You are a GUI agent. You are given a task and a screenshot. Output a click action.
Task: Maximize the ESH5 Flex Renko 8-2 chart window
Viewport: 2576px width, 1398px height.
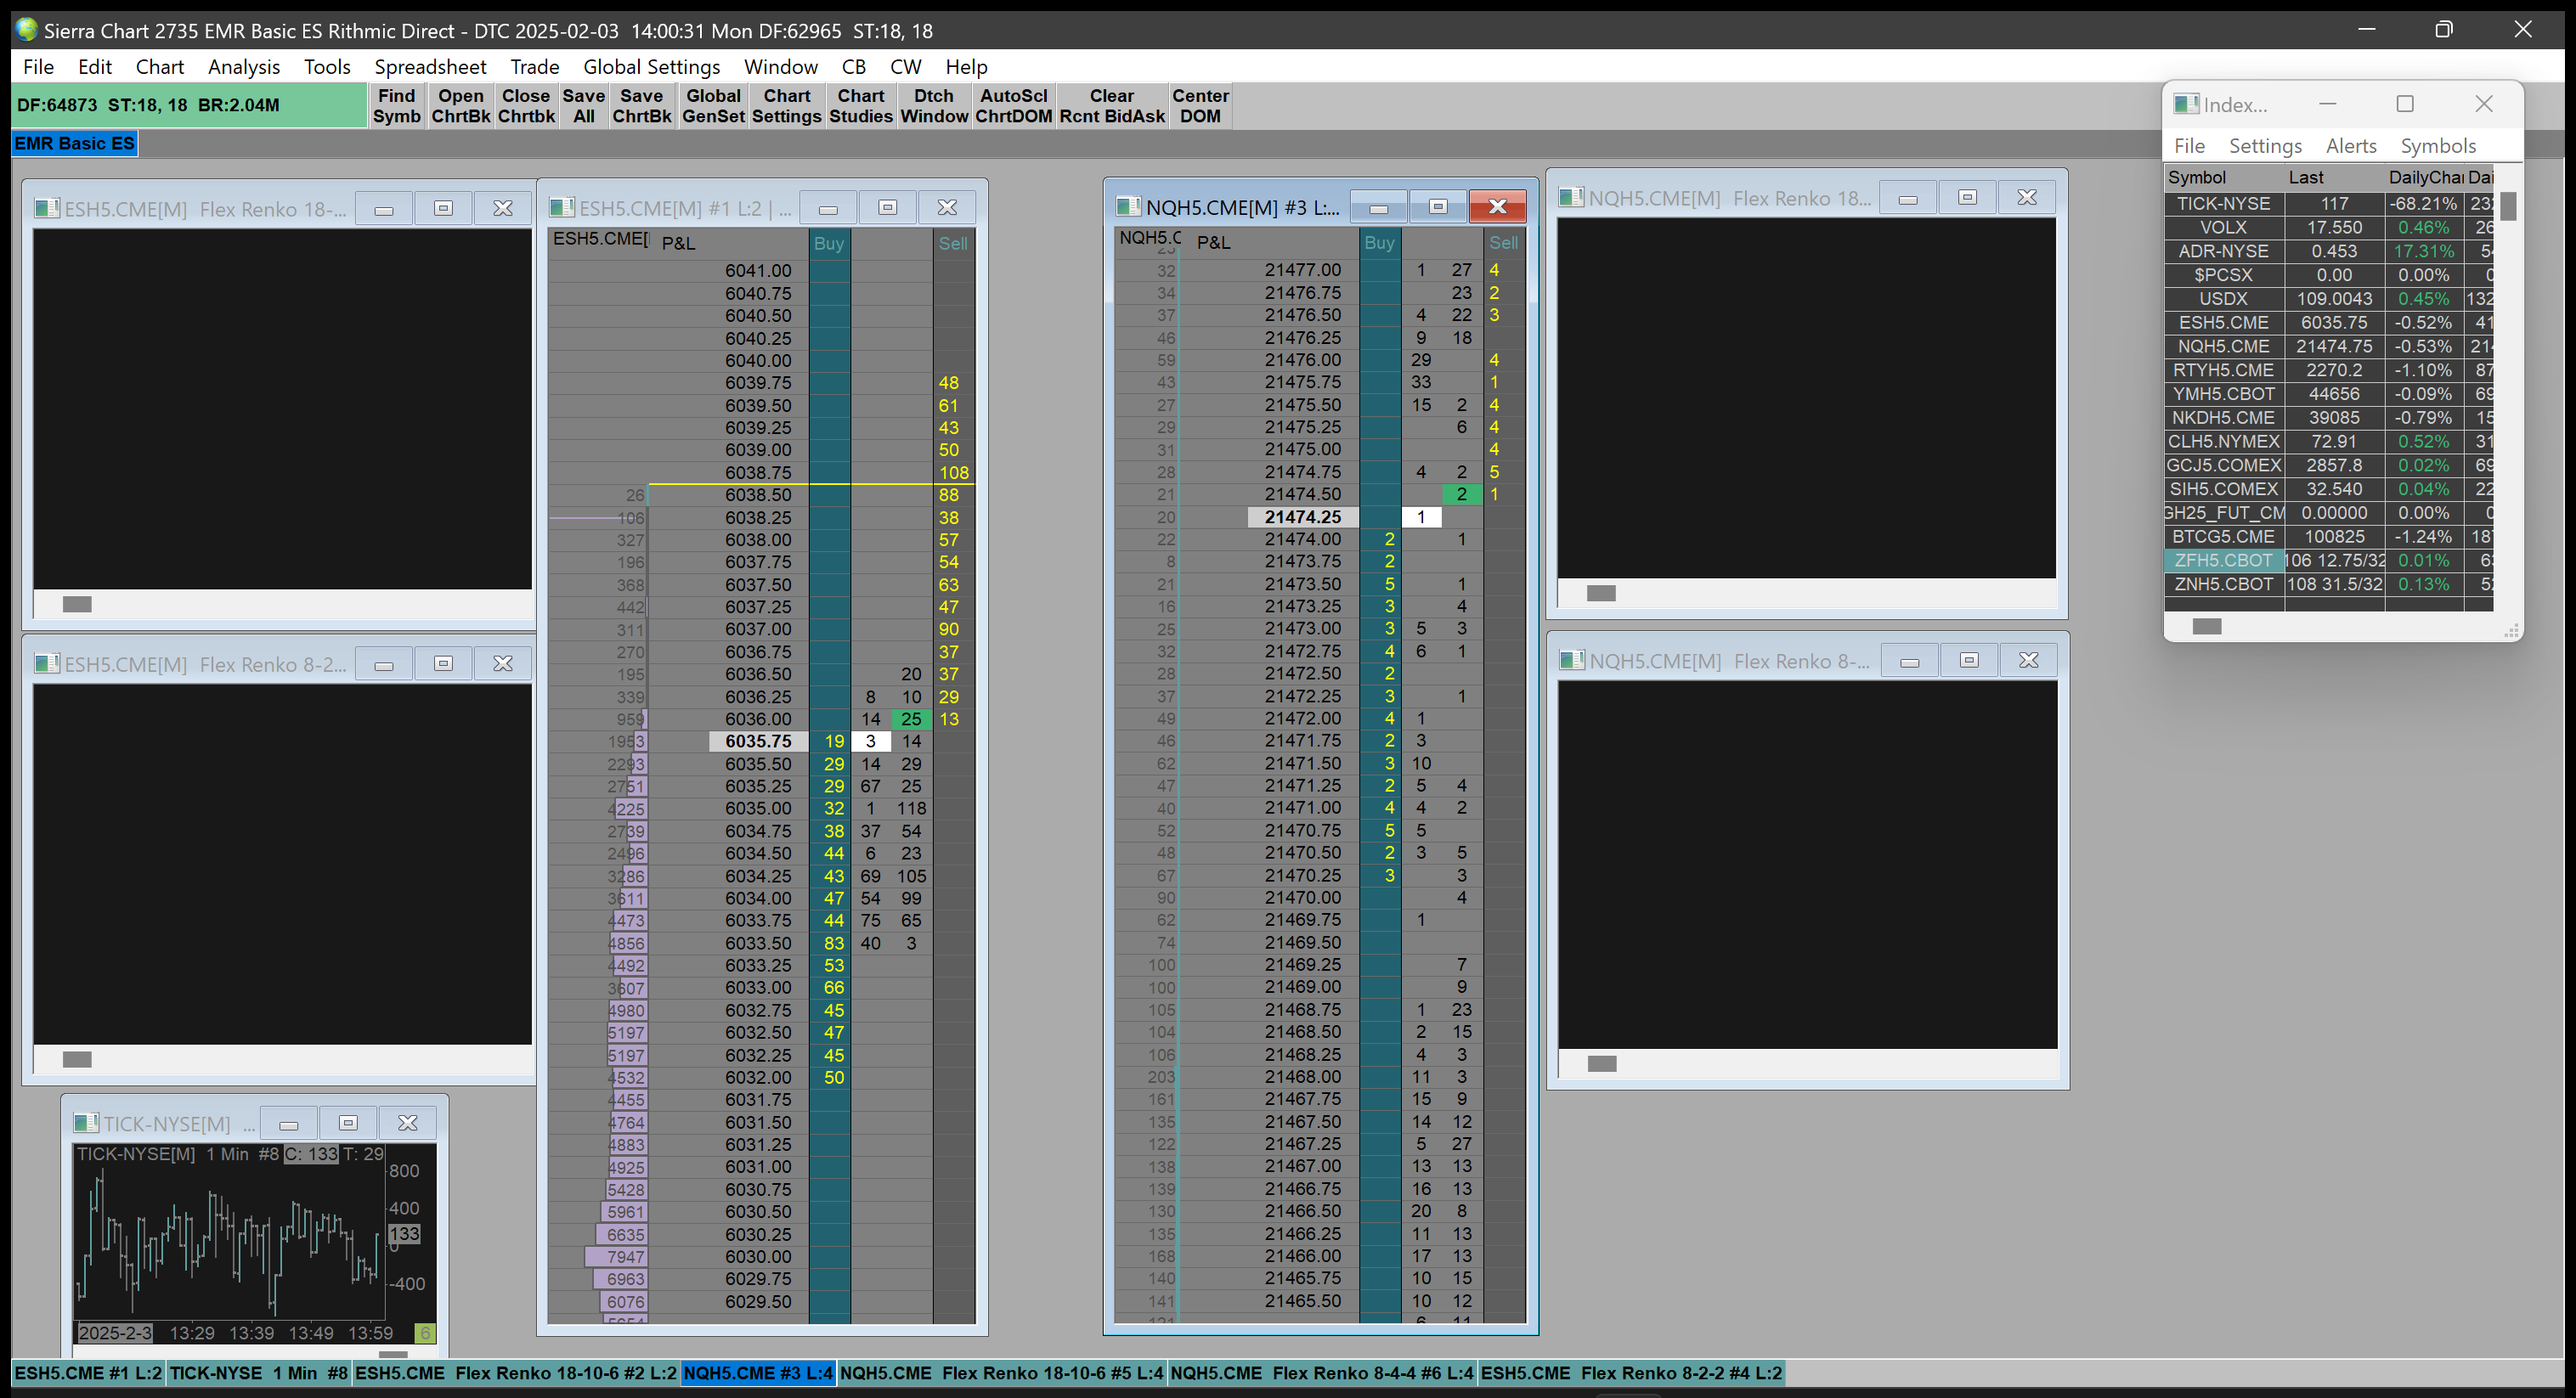tap(443, 663)
